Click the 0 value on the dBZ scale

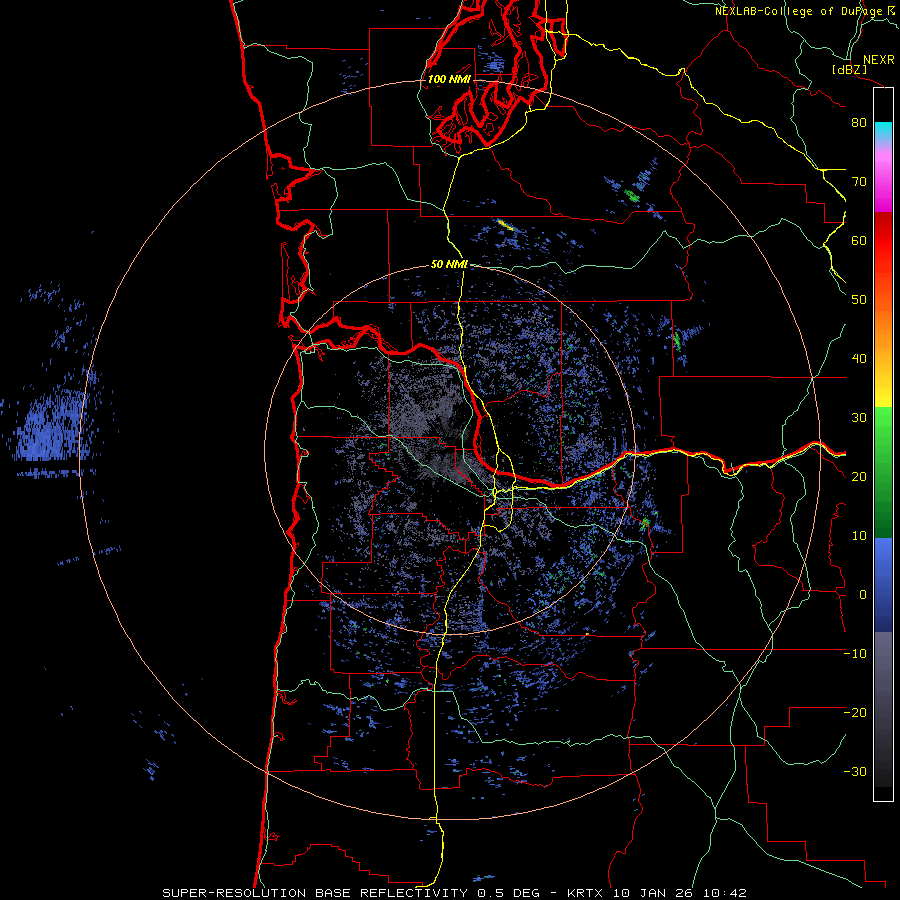pos(863,595)
